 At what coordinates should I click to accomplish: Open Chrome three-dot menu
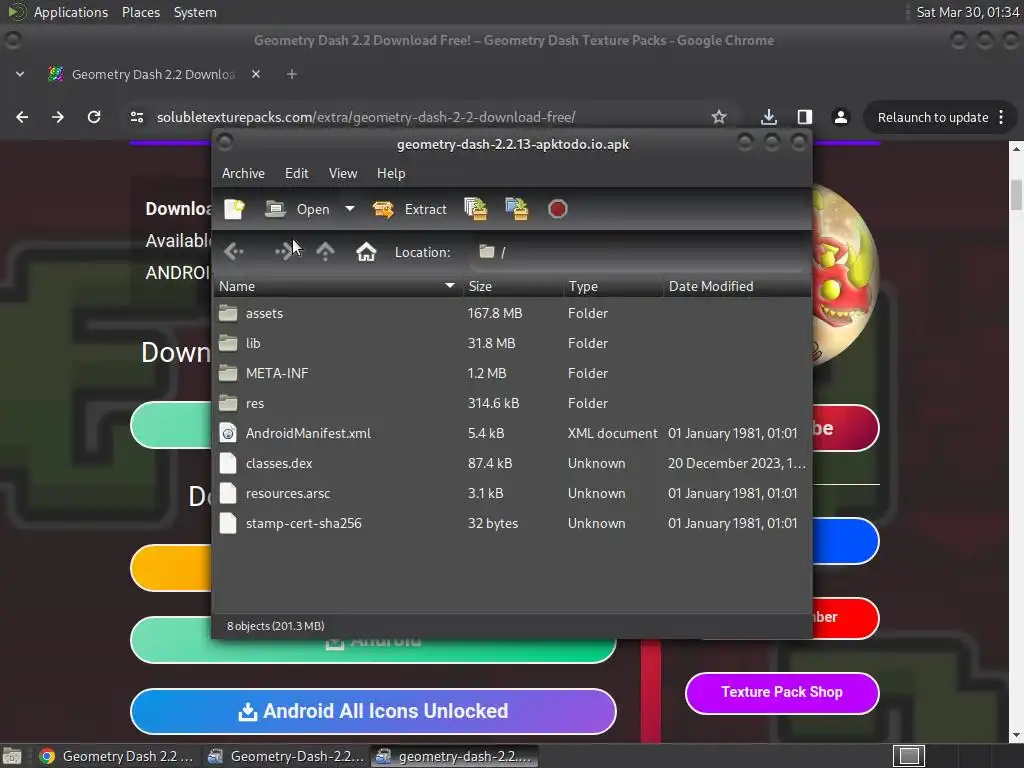click(x=1001, y=118)
